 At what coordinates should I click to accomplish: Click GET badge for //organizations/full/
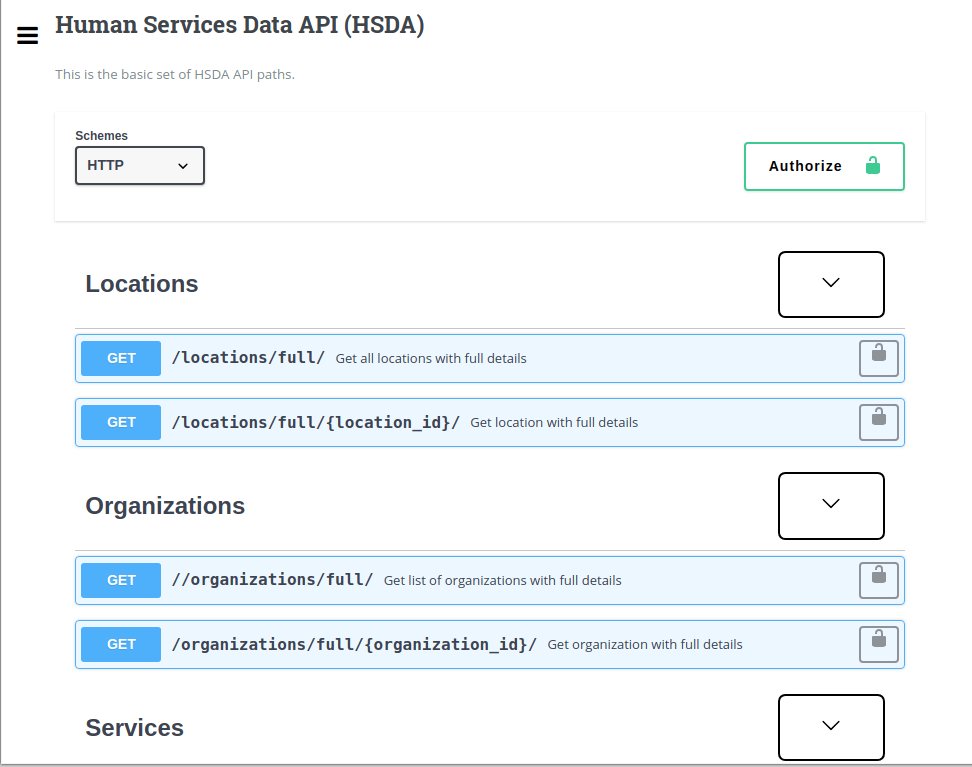(x=121, y=580)
